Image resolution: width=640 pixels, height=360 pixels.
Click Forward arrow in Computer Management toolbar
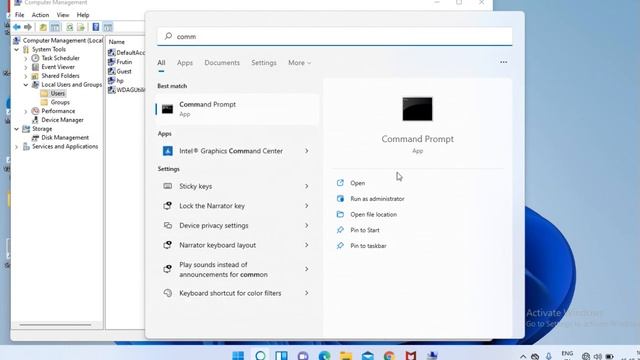(28, 27)
